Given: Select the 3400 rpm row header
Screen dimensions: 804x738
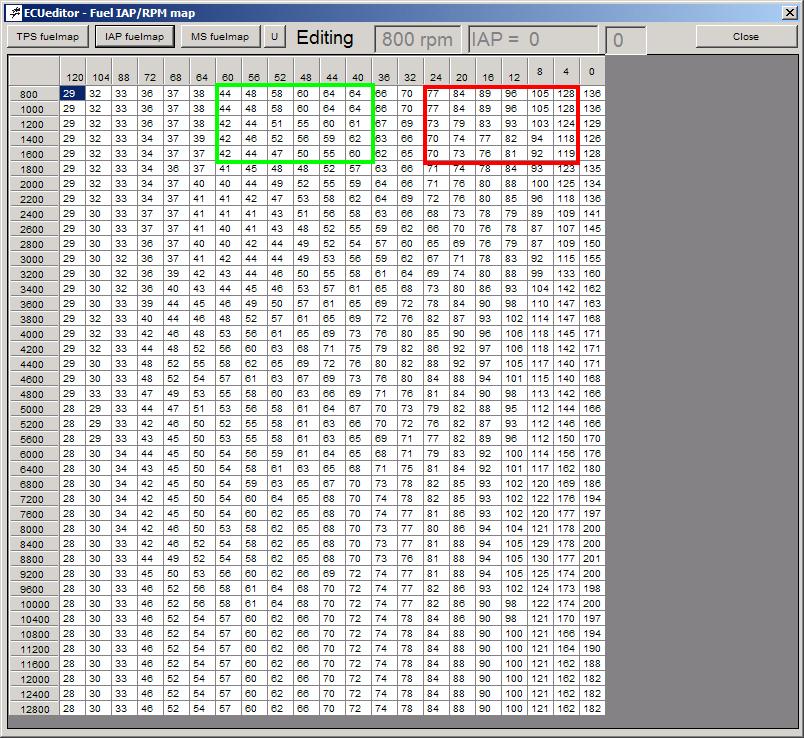Looking at the screenshot, I should click(x=34, y=289).
